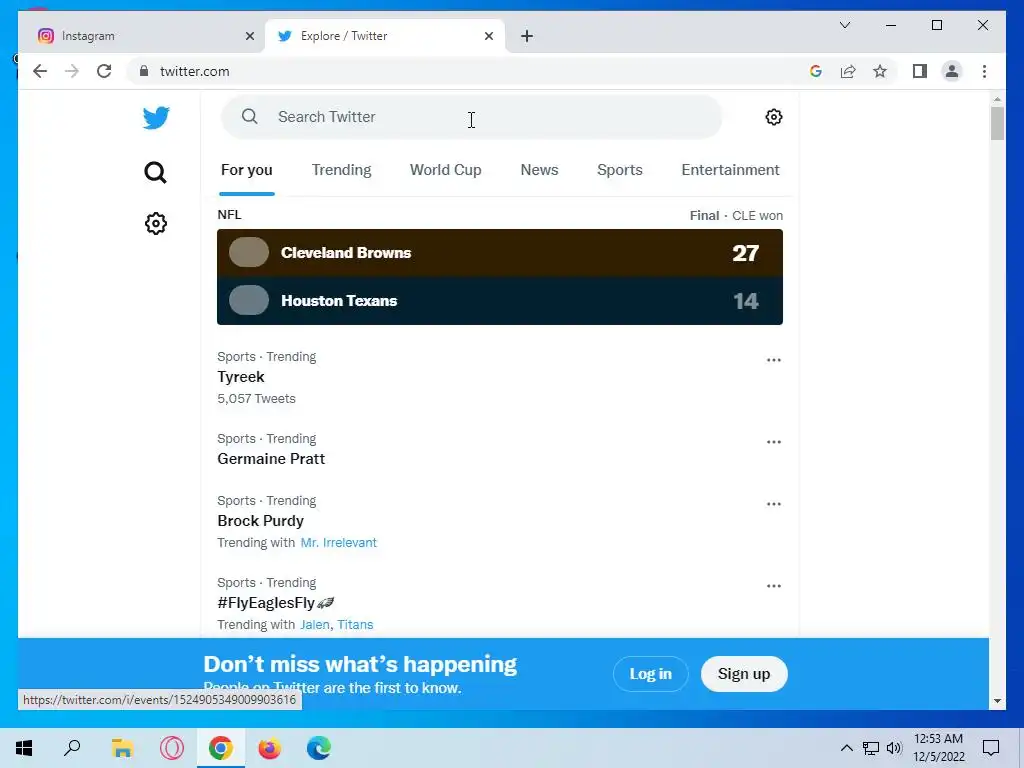1024x768 pixels.
Task: Launch File Explorer from taskbar
Action: [122, 748]
